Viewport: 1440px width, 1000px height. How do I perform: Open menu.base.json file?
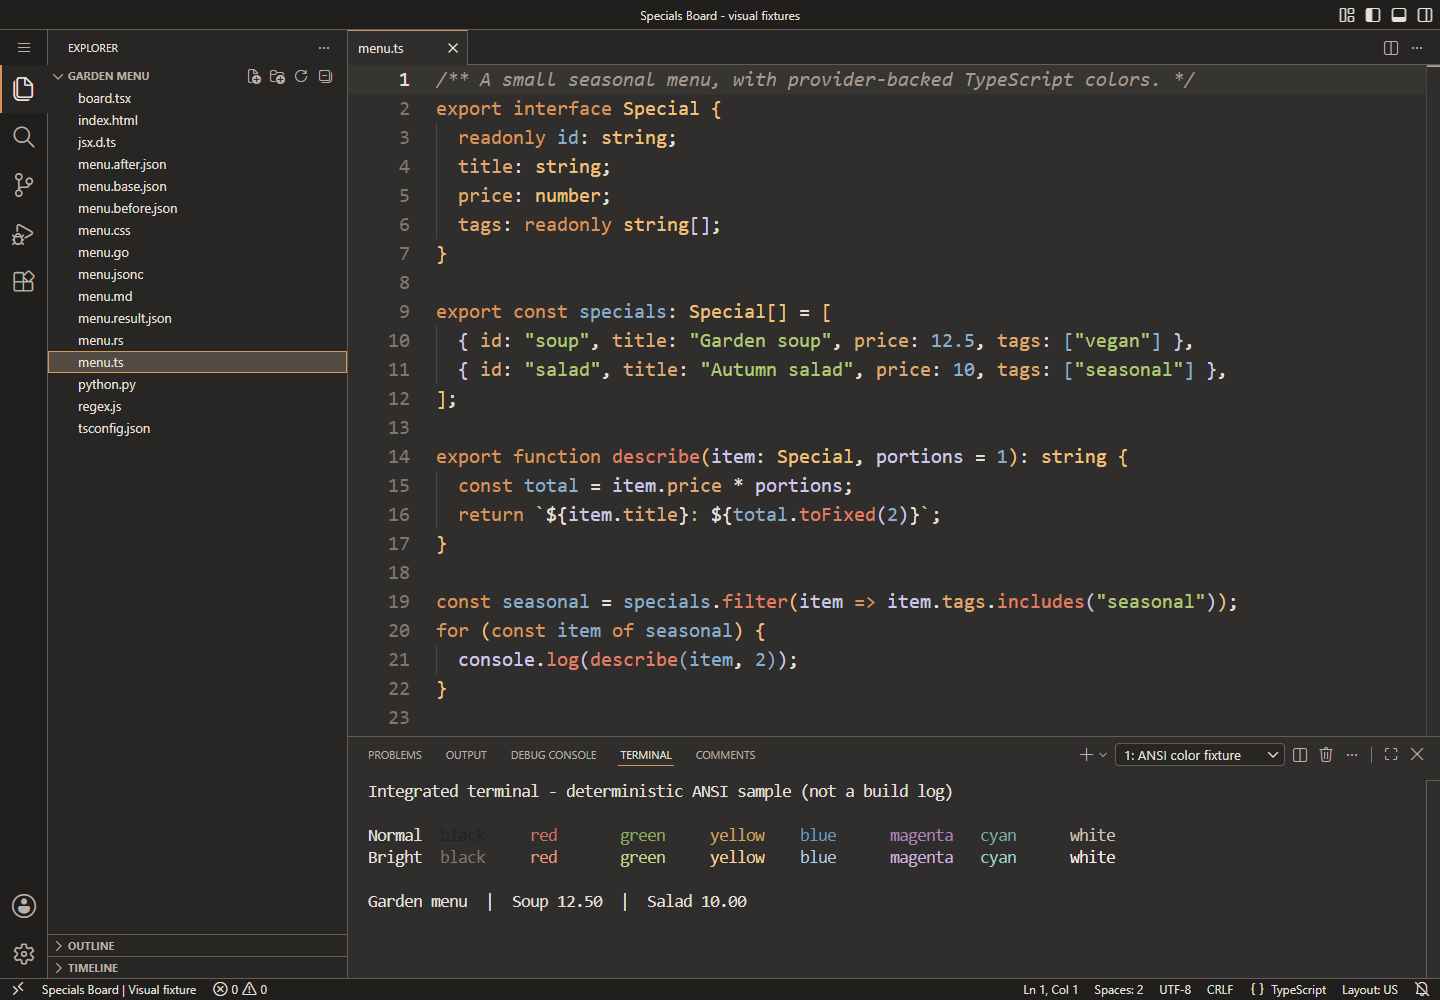coord(197,186)
